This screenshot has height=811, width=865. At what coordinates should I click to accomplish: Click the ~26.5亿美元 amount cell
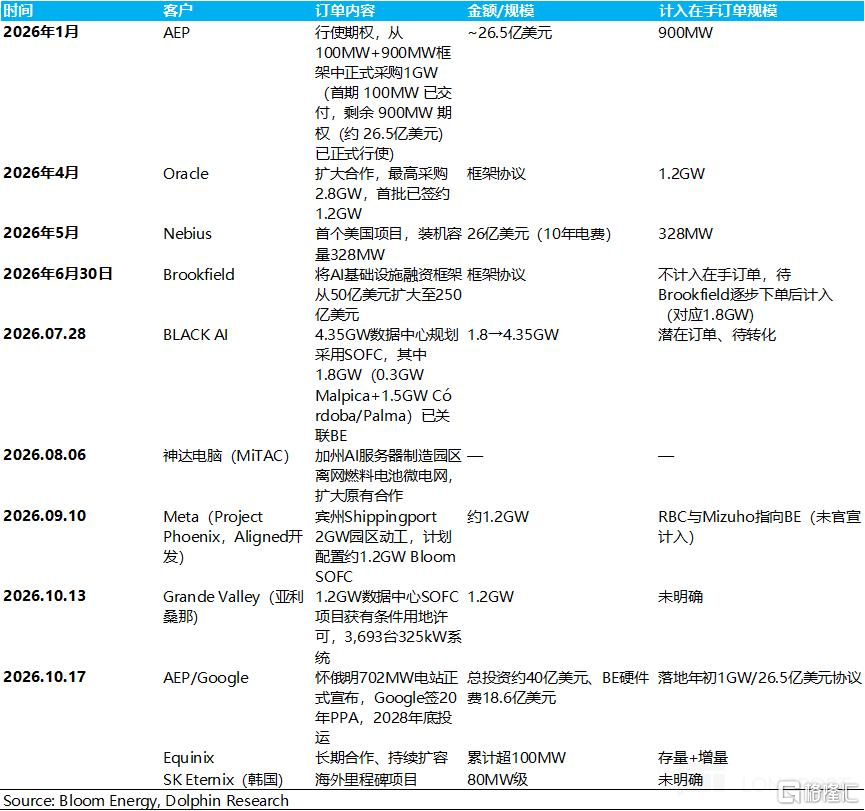[509, 33]
